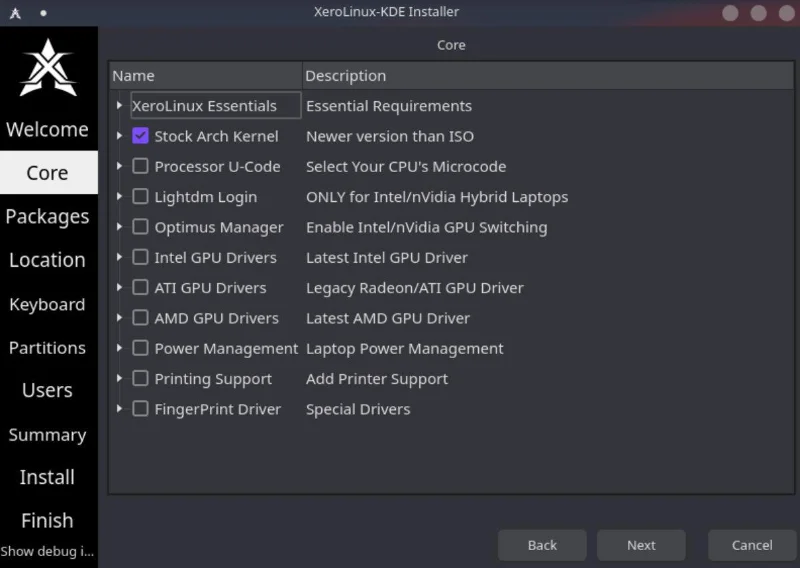
Task: Uncheck Stock Arch Kernel checkbox
Action: tap(140, 136)
